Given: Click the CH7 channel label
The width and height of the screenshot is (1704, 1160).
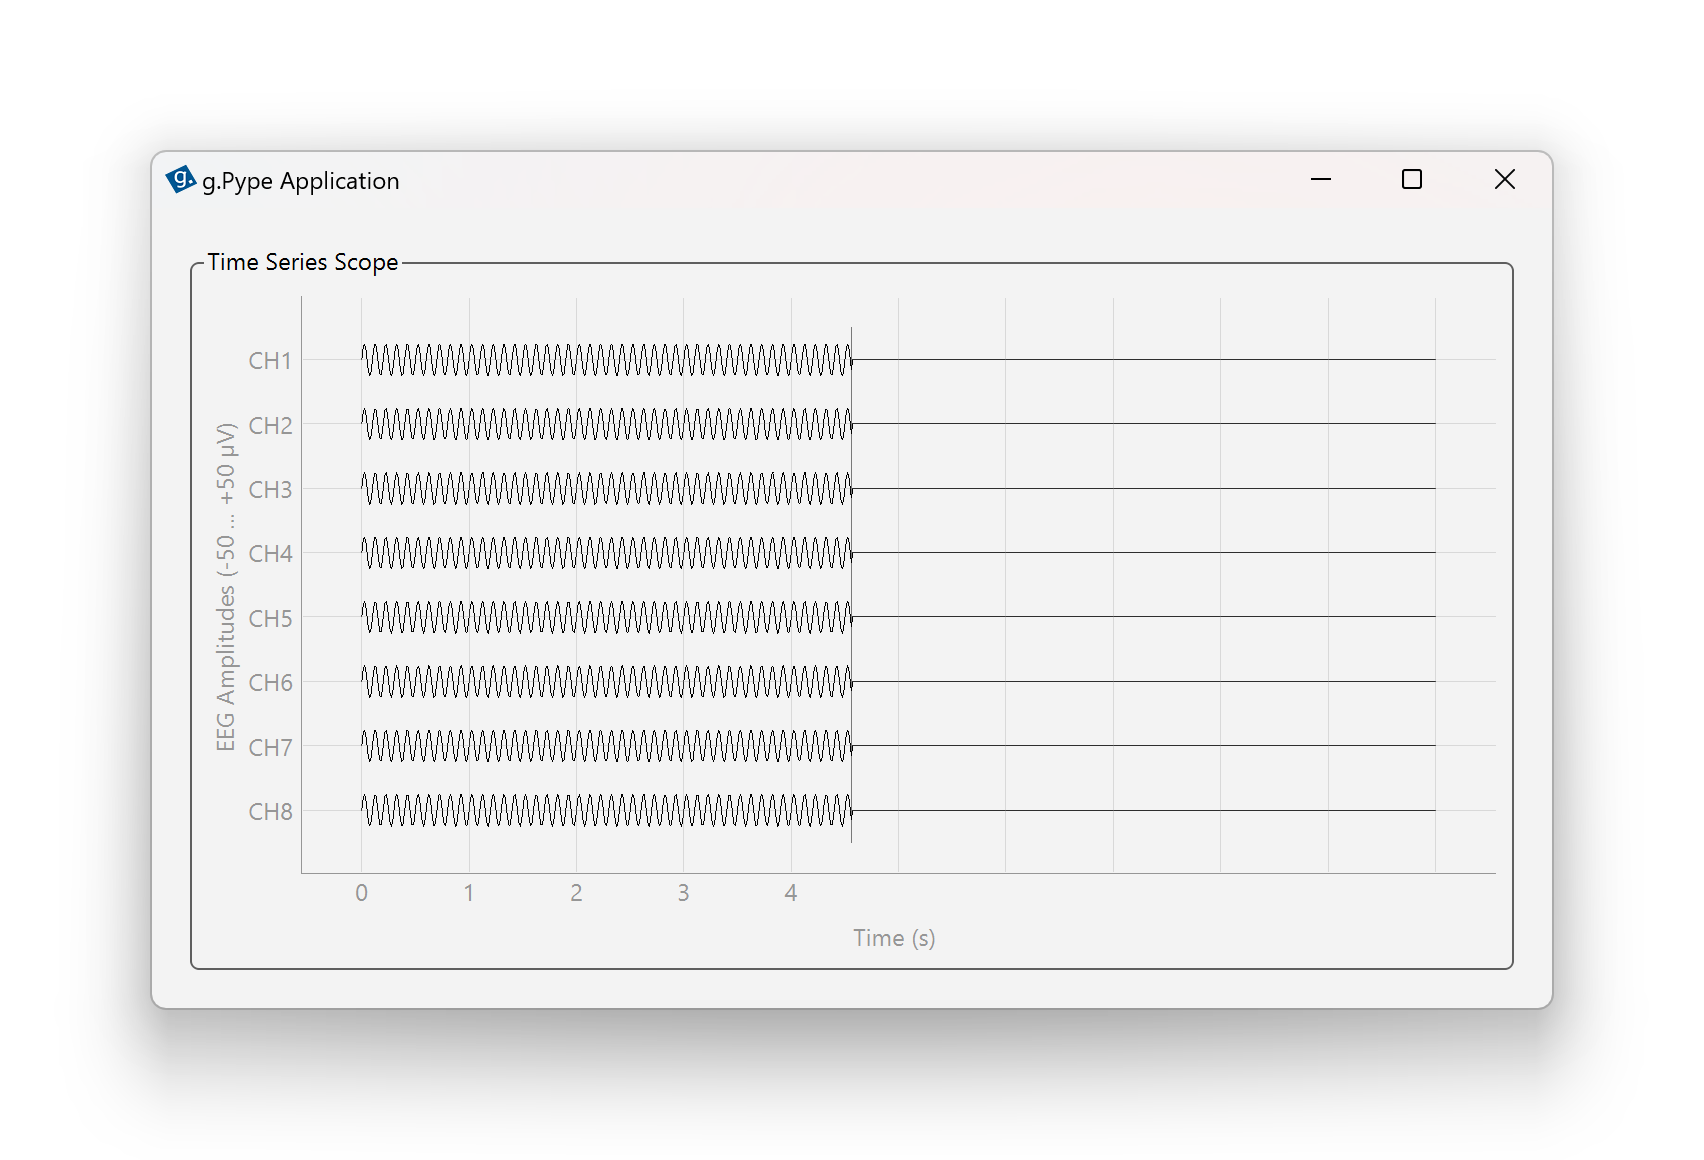Looking at the screenshot, I should (x=270, y=748).
